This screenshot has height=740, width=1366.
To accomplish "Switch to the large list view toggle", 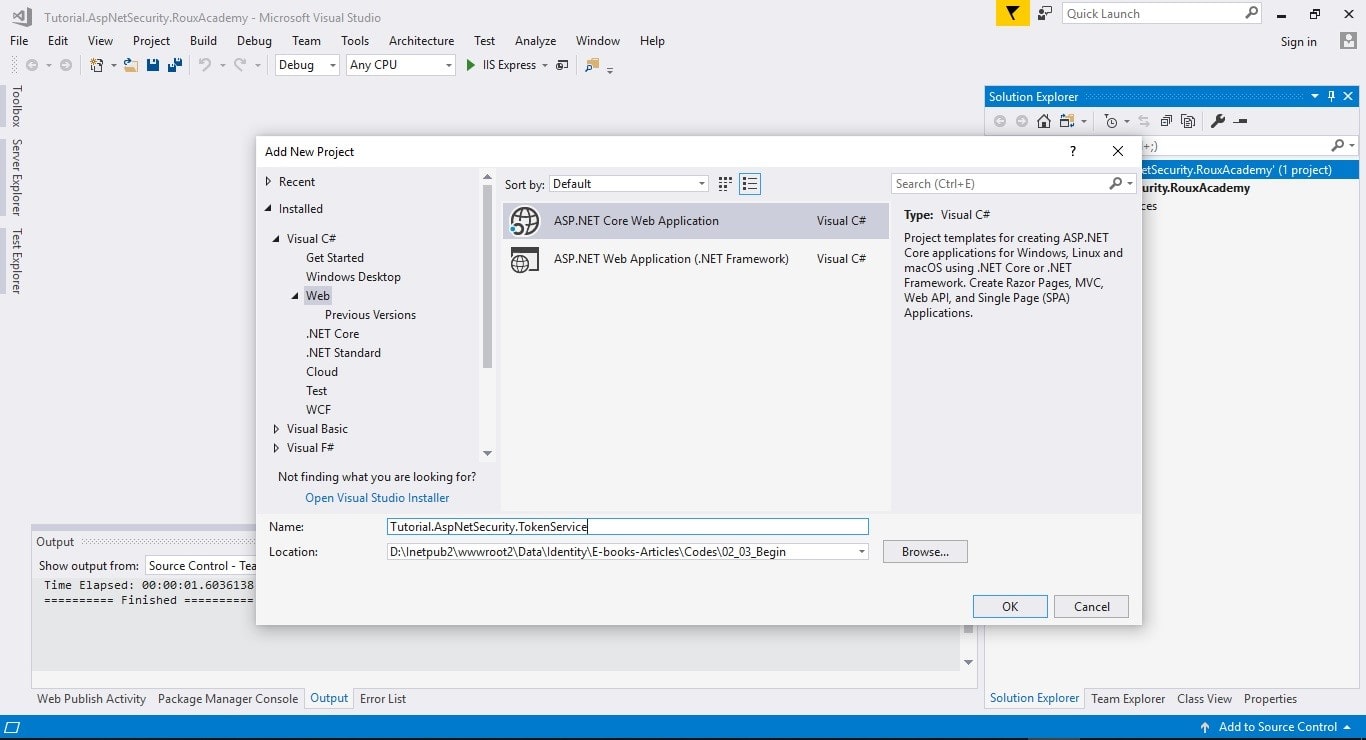I will (x=750, y=184).
